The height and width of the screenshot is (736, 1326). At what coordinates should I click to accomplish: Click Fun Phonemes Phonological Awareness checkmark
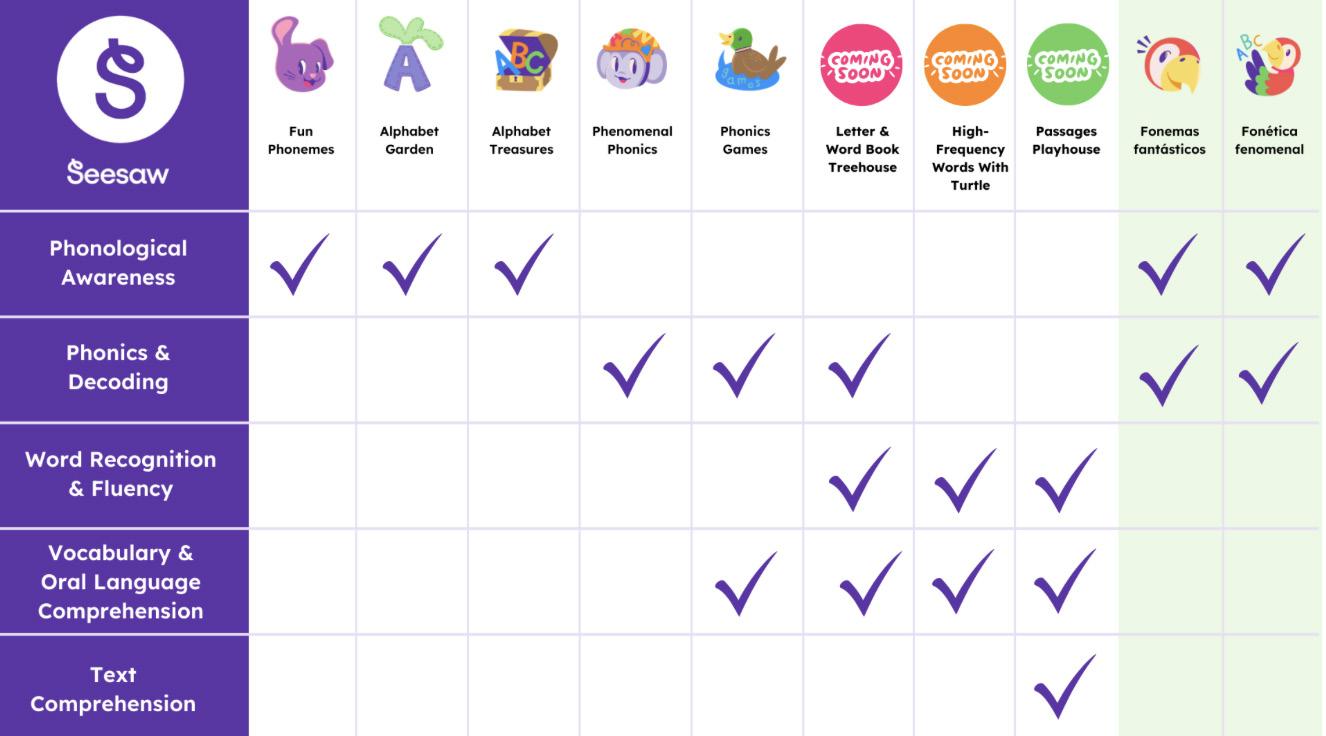(x=299, y=264)
